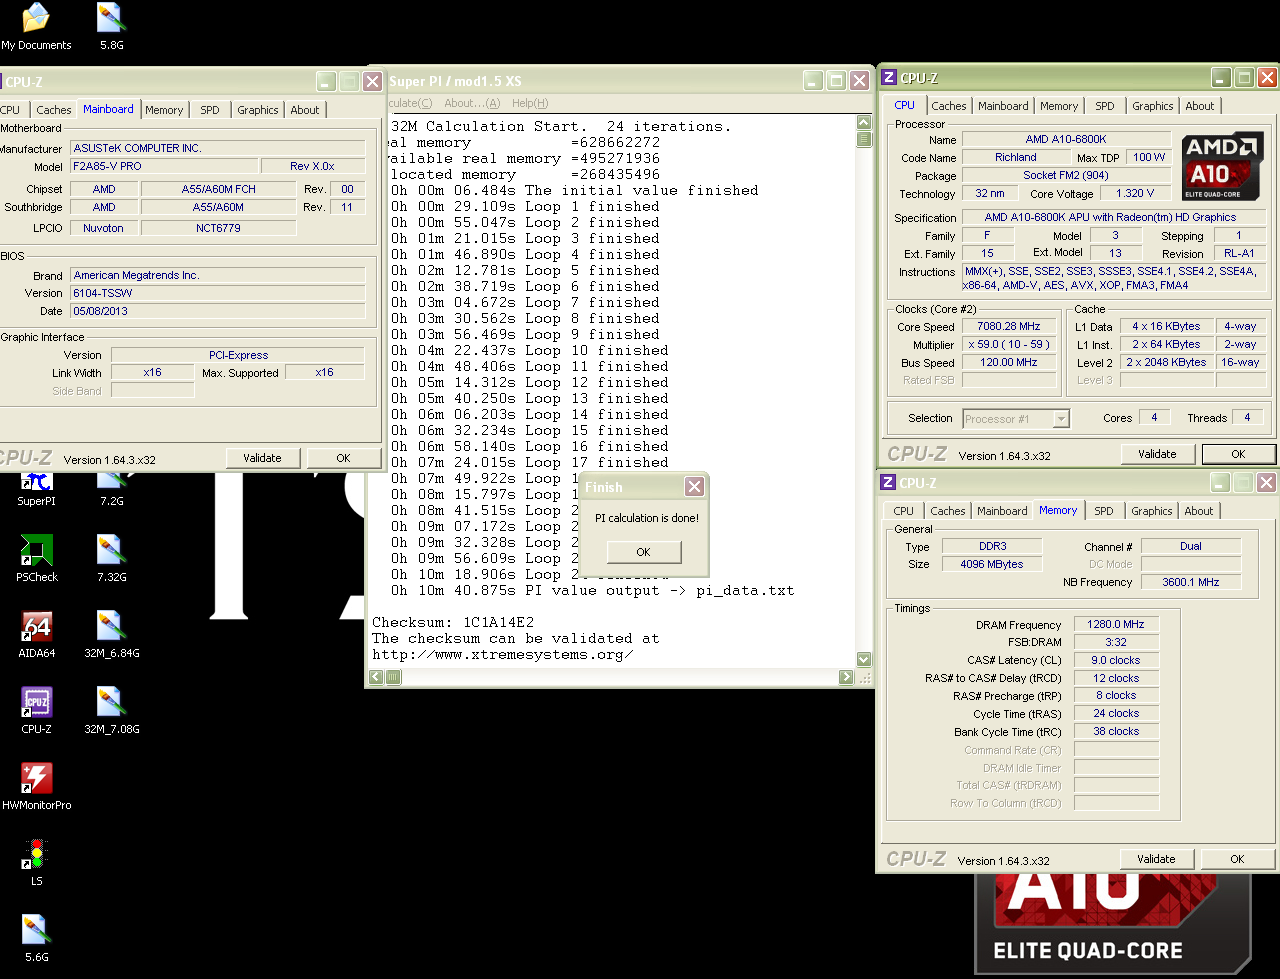Click the 'F2A85-V PRO' model value
This screenshot has height=979, width=1280.
[x=164, y=167]
